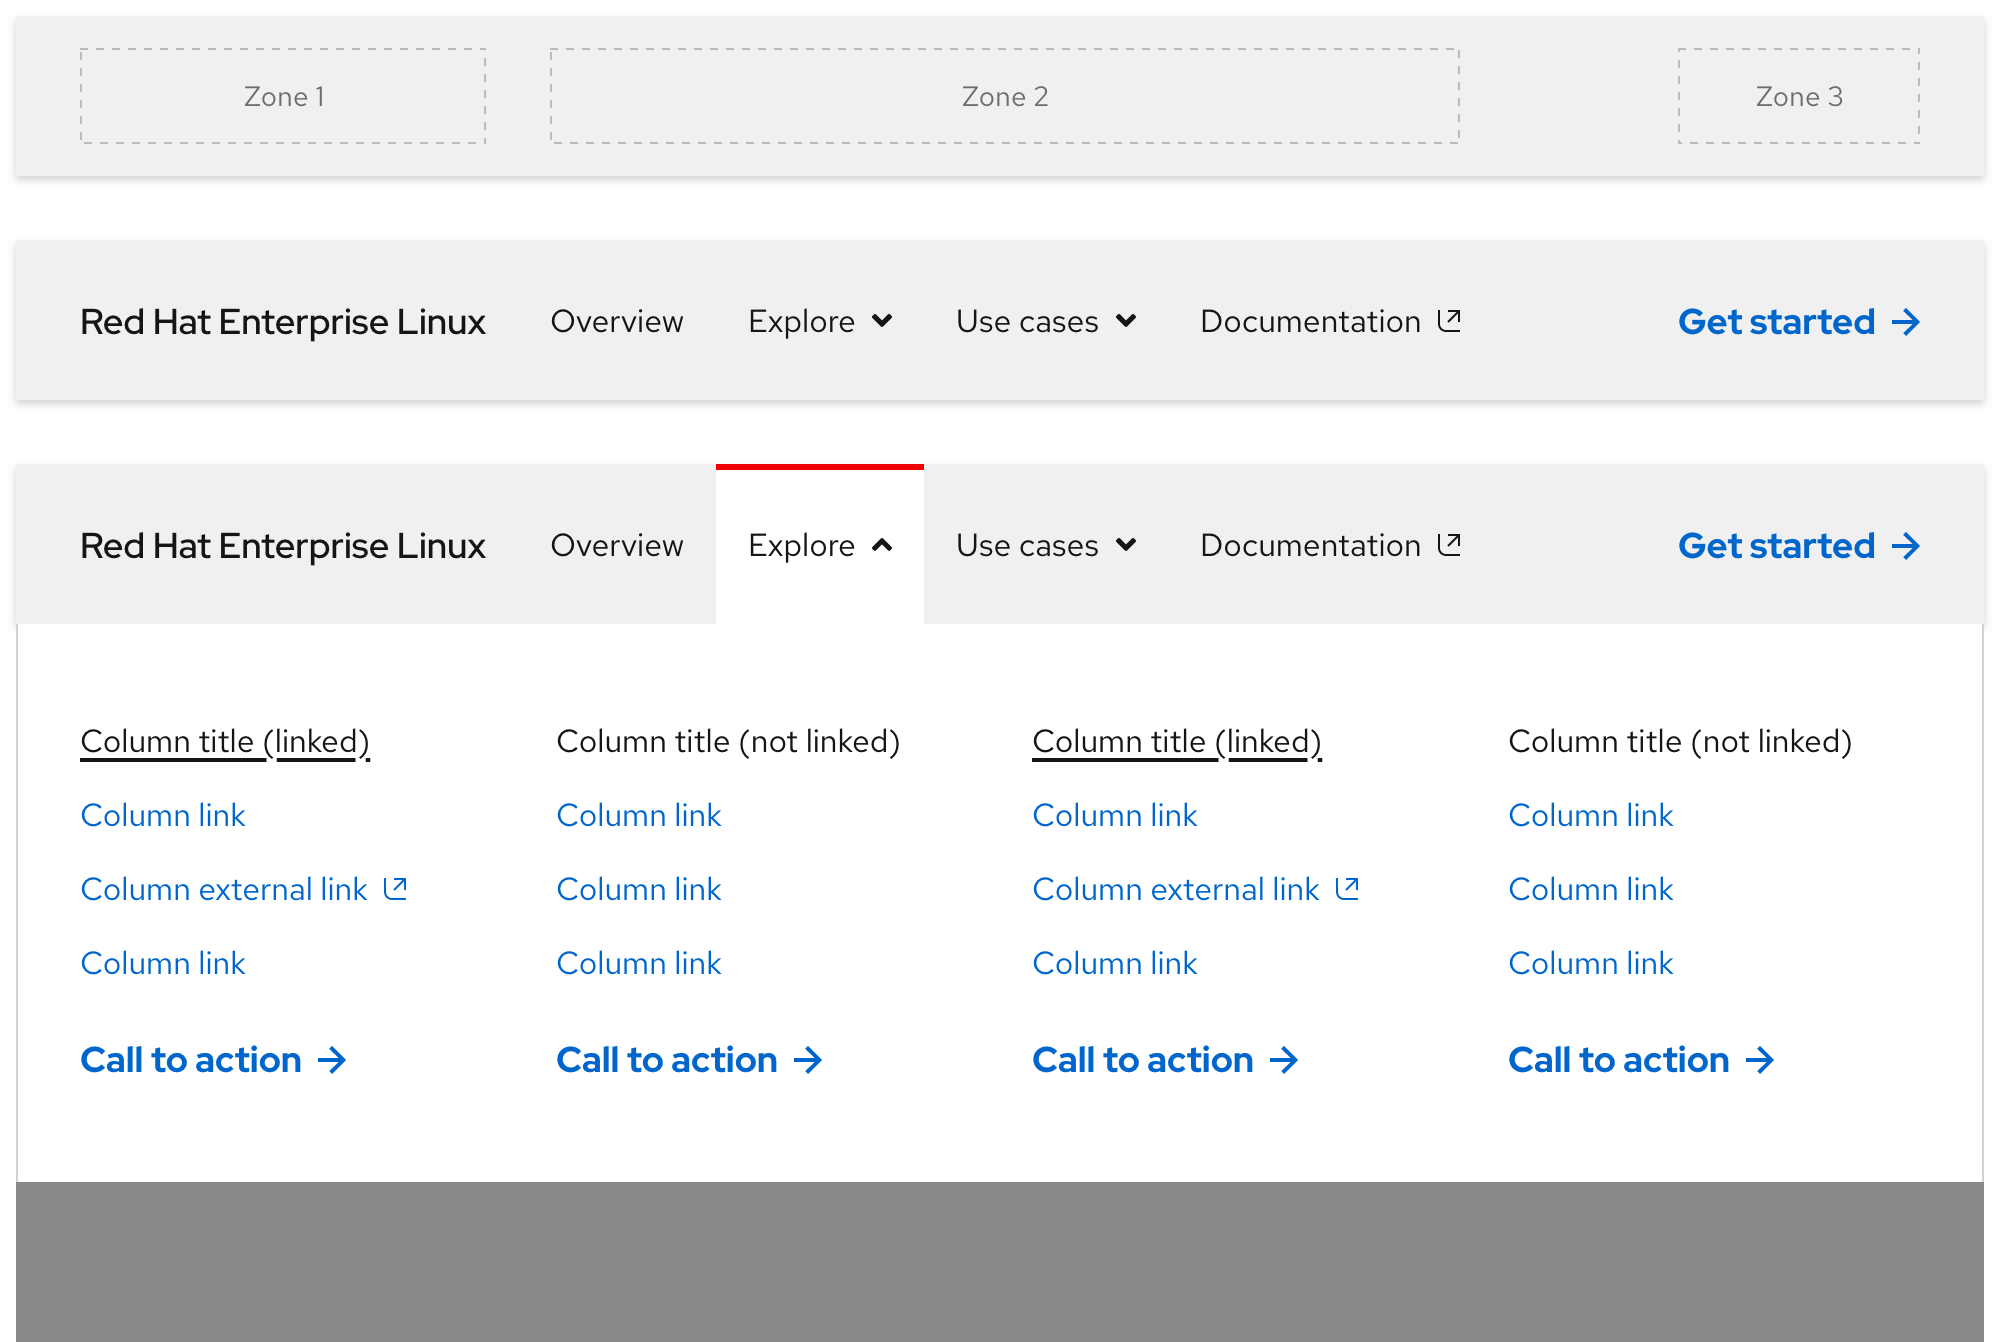Click external icon in third column external link
This screenshot has height=1342, width=2000.
(1348, 888)
